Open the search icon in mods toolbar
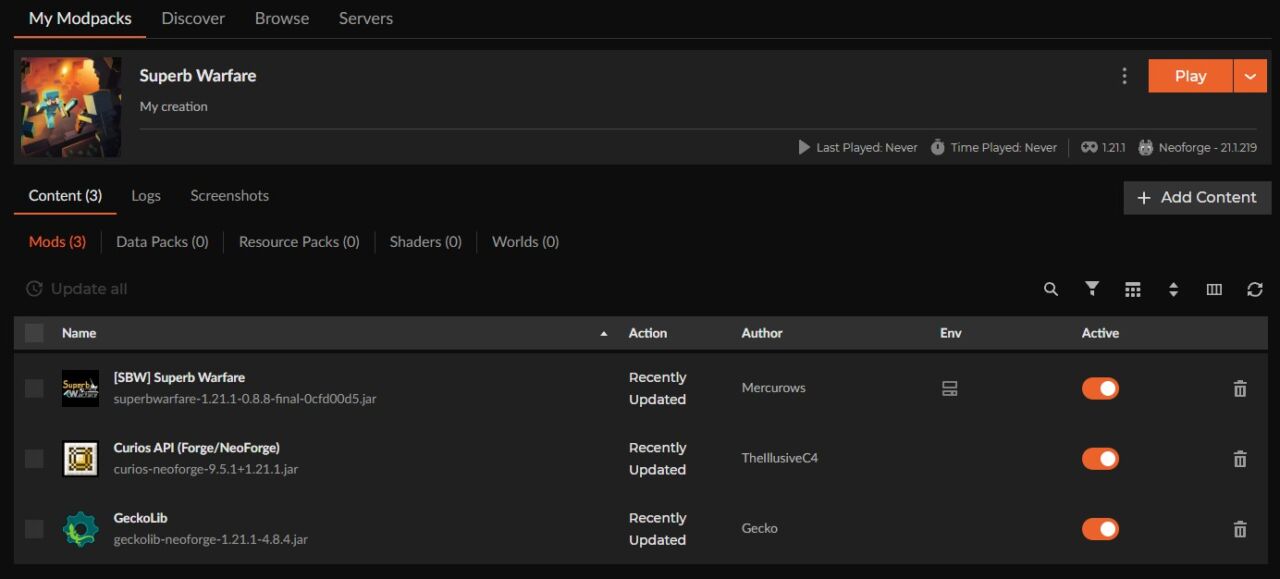 [x=1051, y=289]
